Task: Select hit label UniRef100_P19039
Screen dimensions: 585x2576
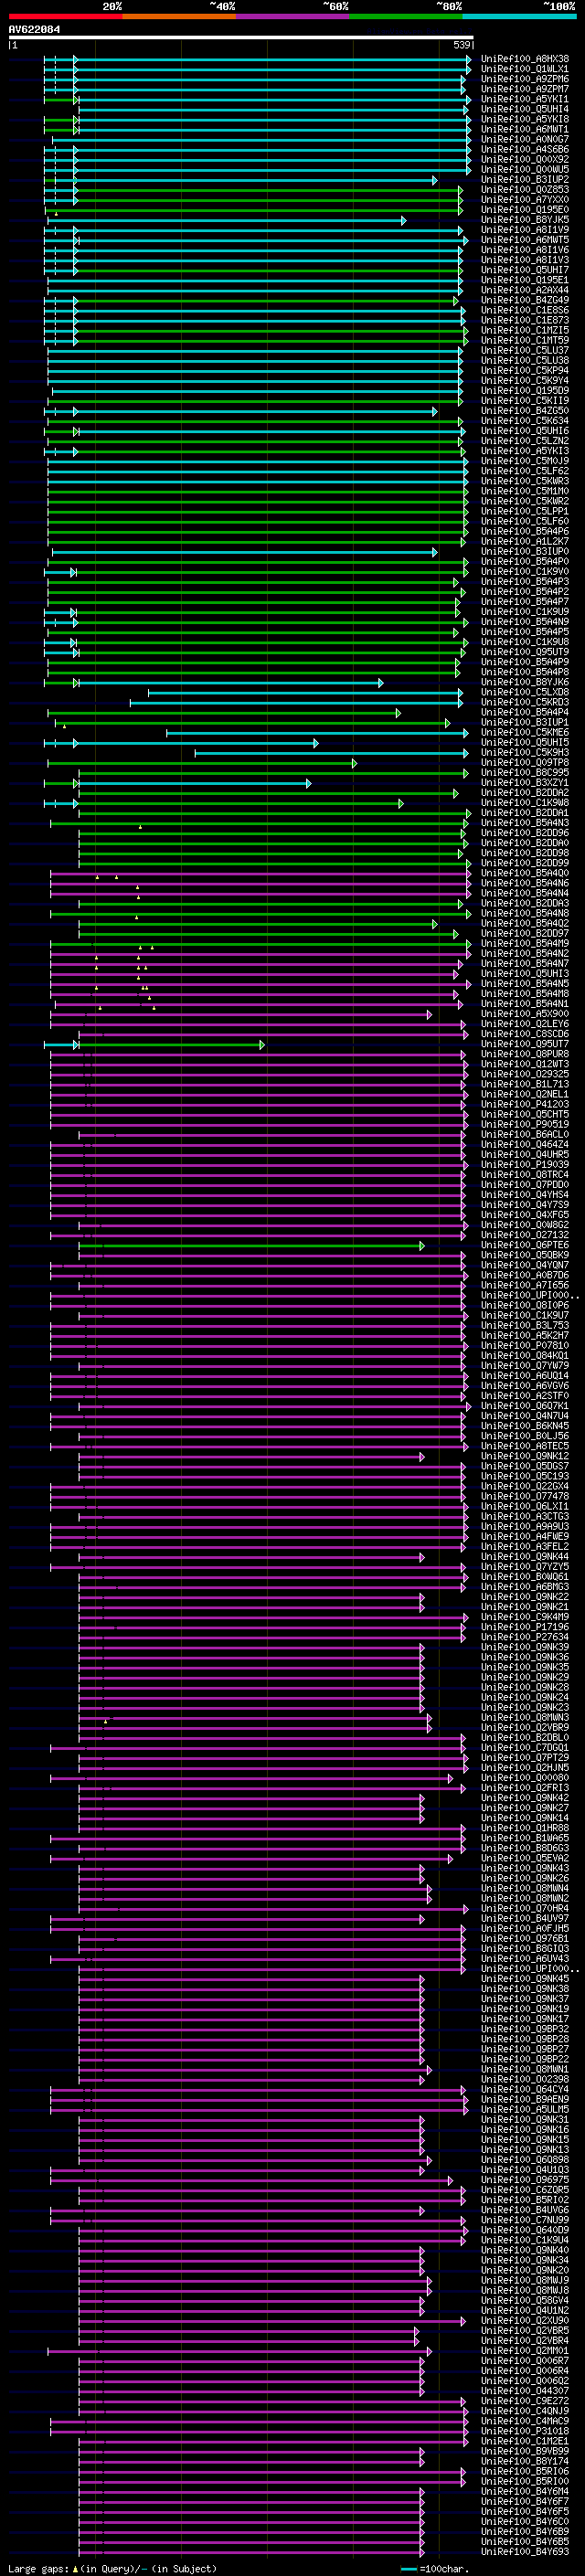Action: [525, 1165]
